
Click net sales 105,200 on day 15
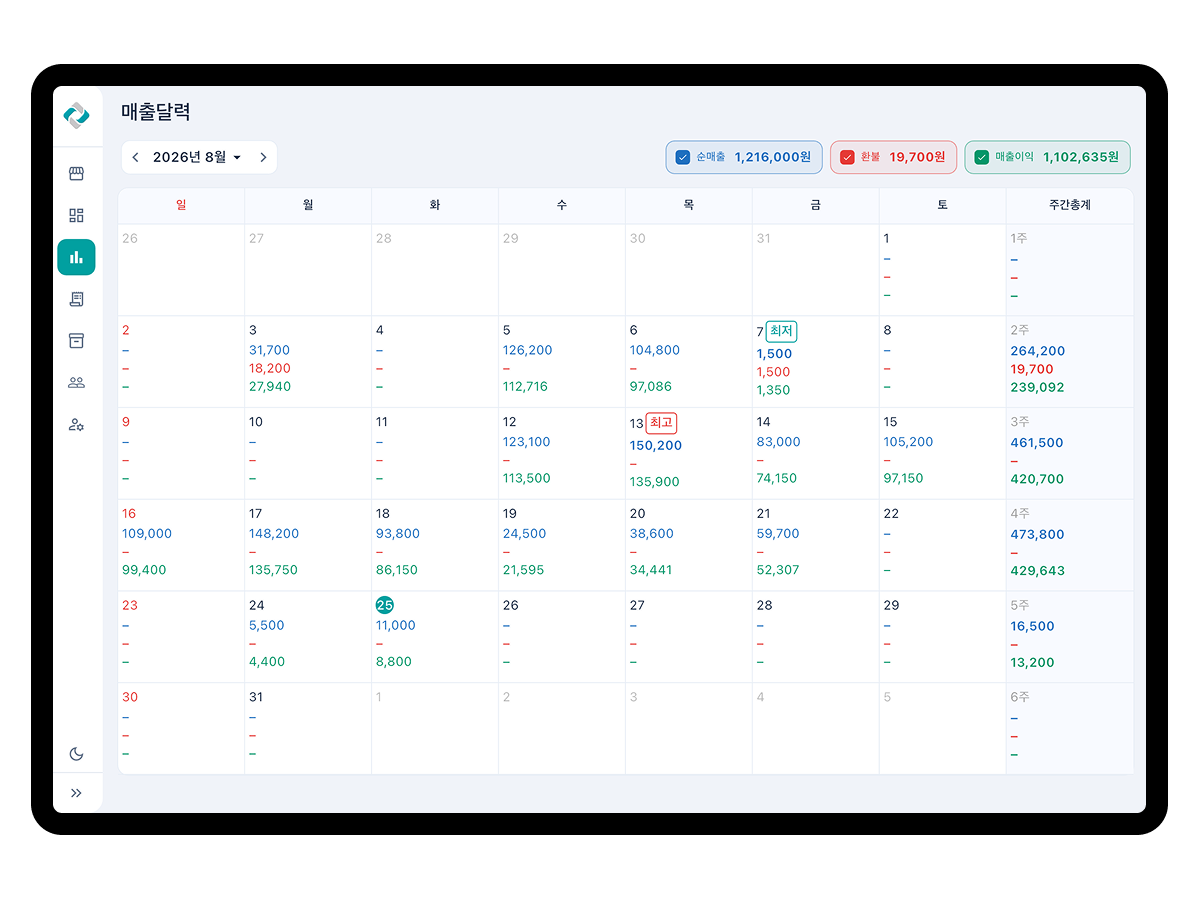(908, 442)
